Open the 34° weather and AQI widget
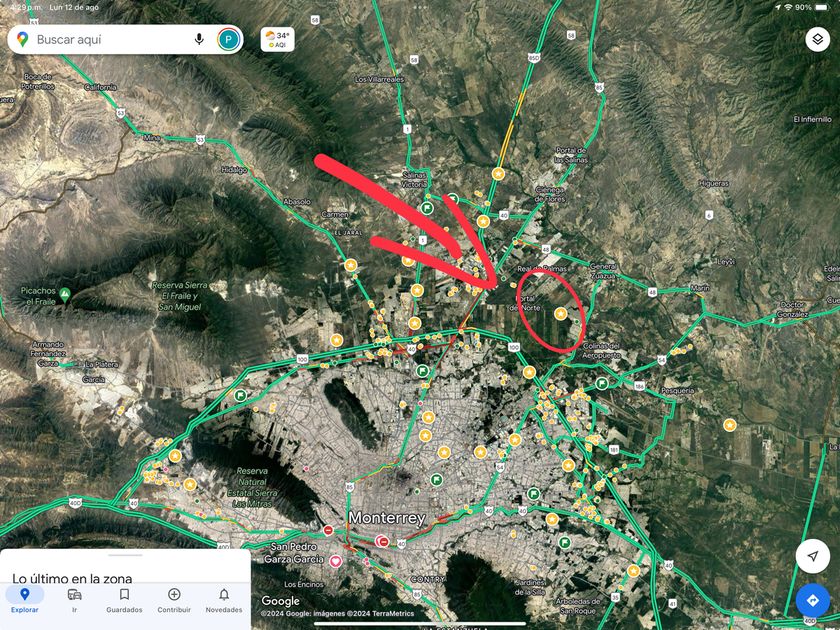 tap(278, 40)
